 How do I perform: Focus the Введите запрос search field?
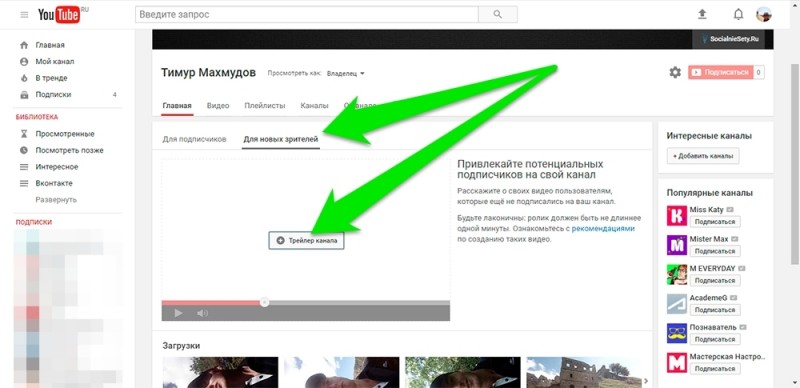307,14
